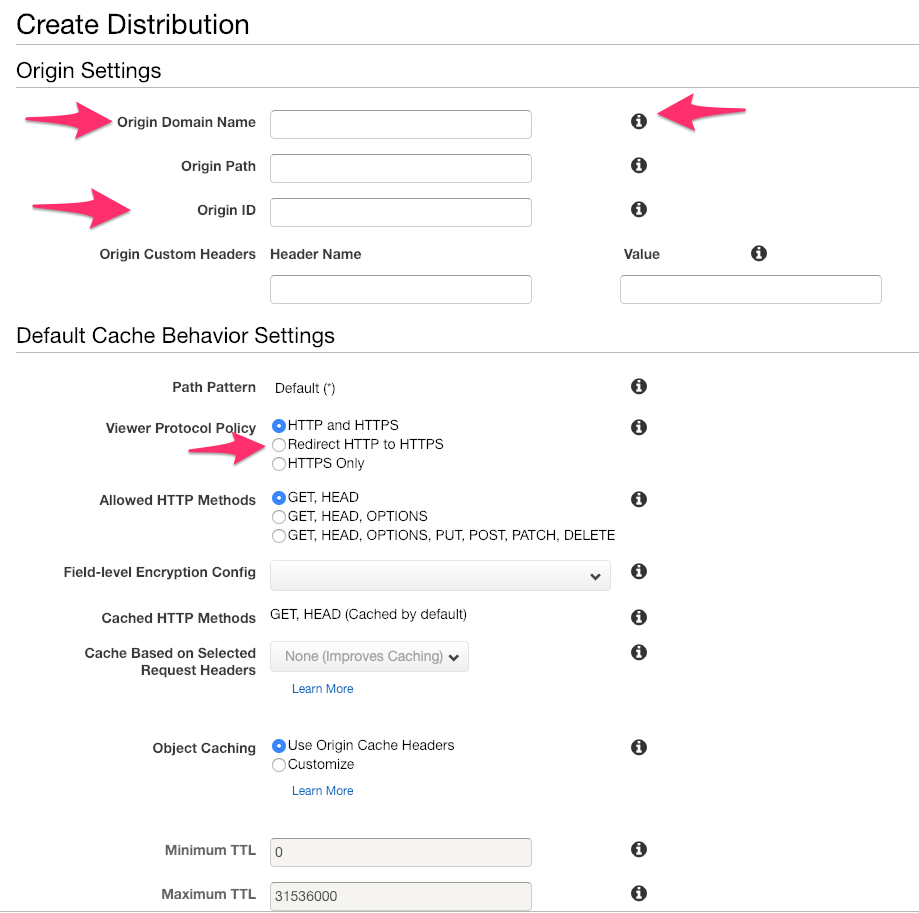Viewport: 919px width, 913px height.
Task: Open the info icon next to Value
Action: (x=758, y=253)
